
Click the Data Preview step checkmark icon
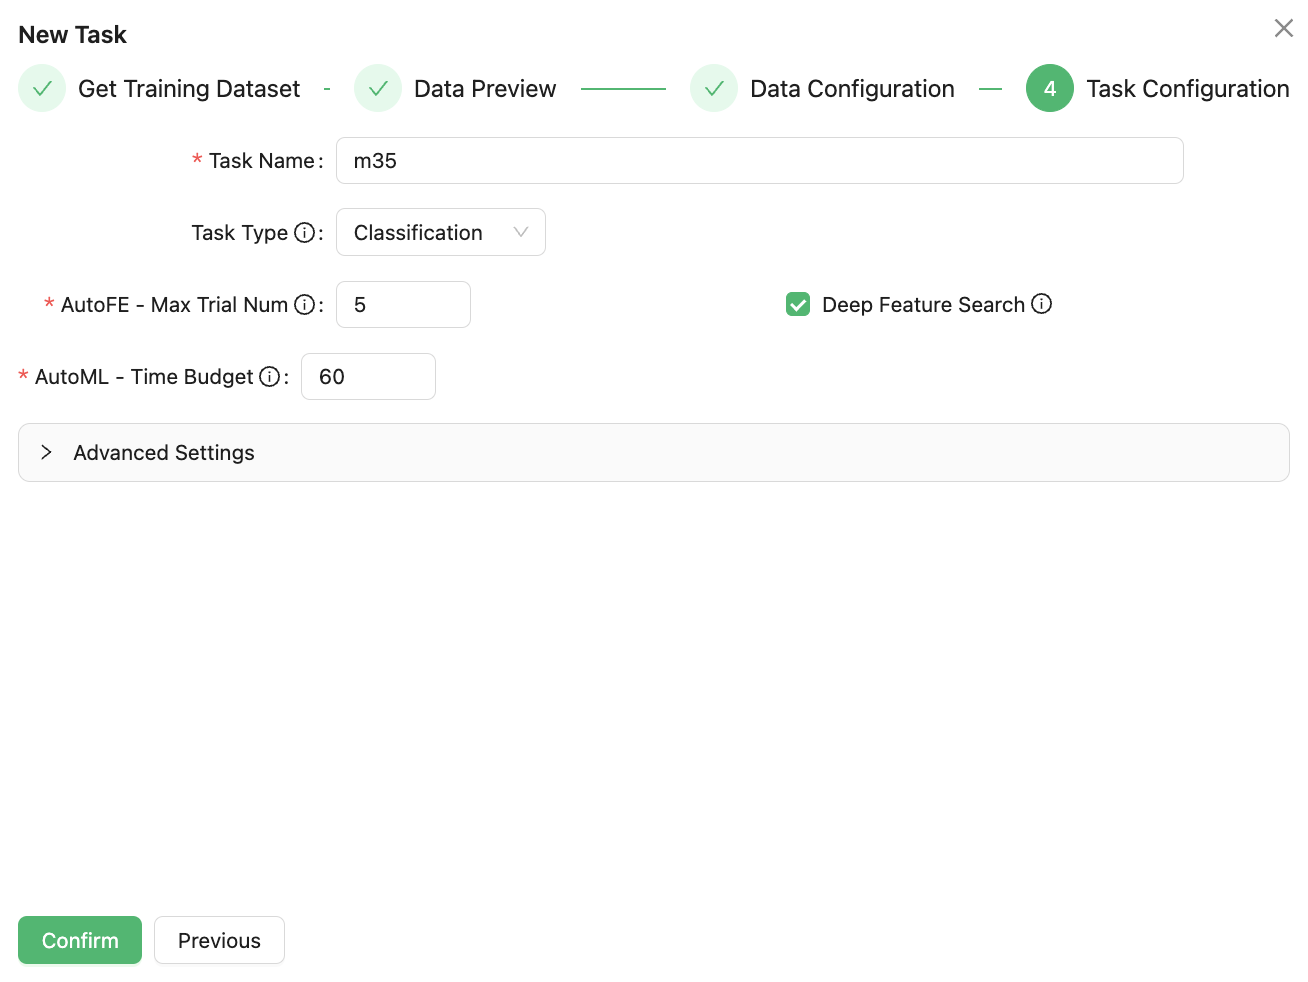tap(378, 89)
